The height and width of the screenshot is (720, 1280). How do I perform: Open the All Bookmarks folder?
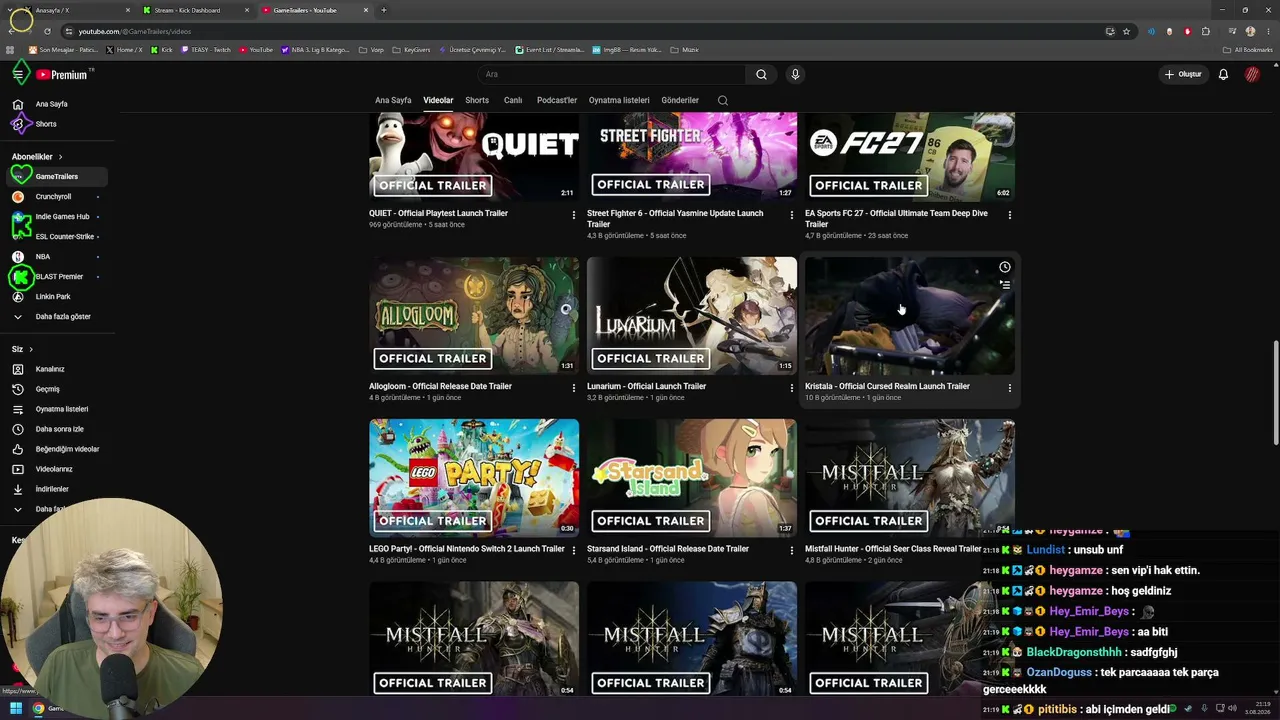tap(1248, 50)
